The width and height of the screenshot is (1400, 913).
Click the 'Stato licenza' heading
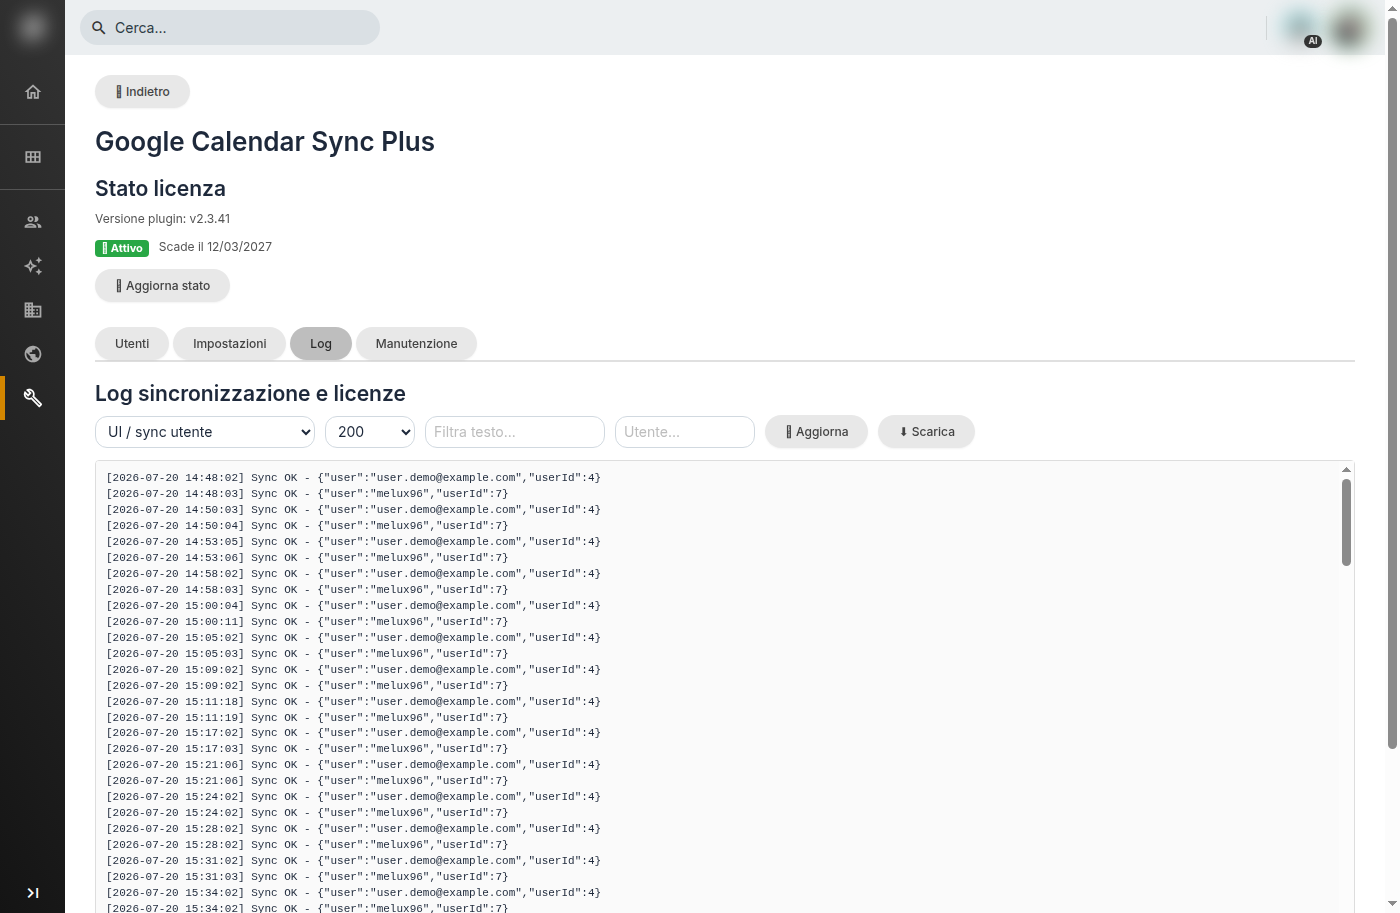click(x=160, y=189)
